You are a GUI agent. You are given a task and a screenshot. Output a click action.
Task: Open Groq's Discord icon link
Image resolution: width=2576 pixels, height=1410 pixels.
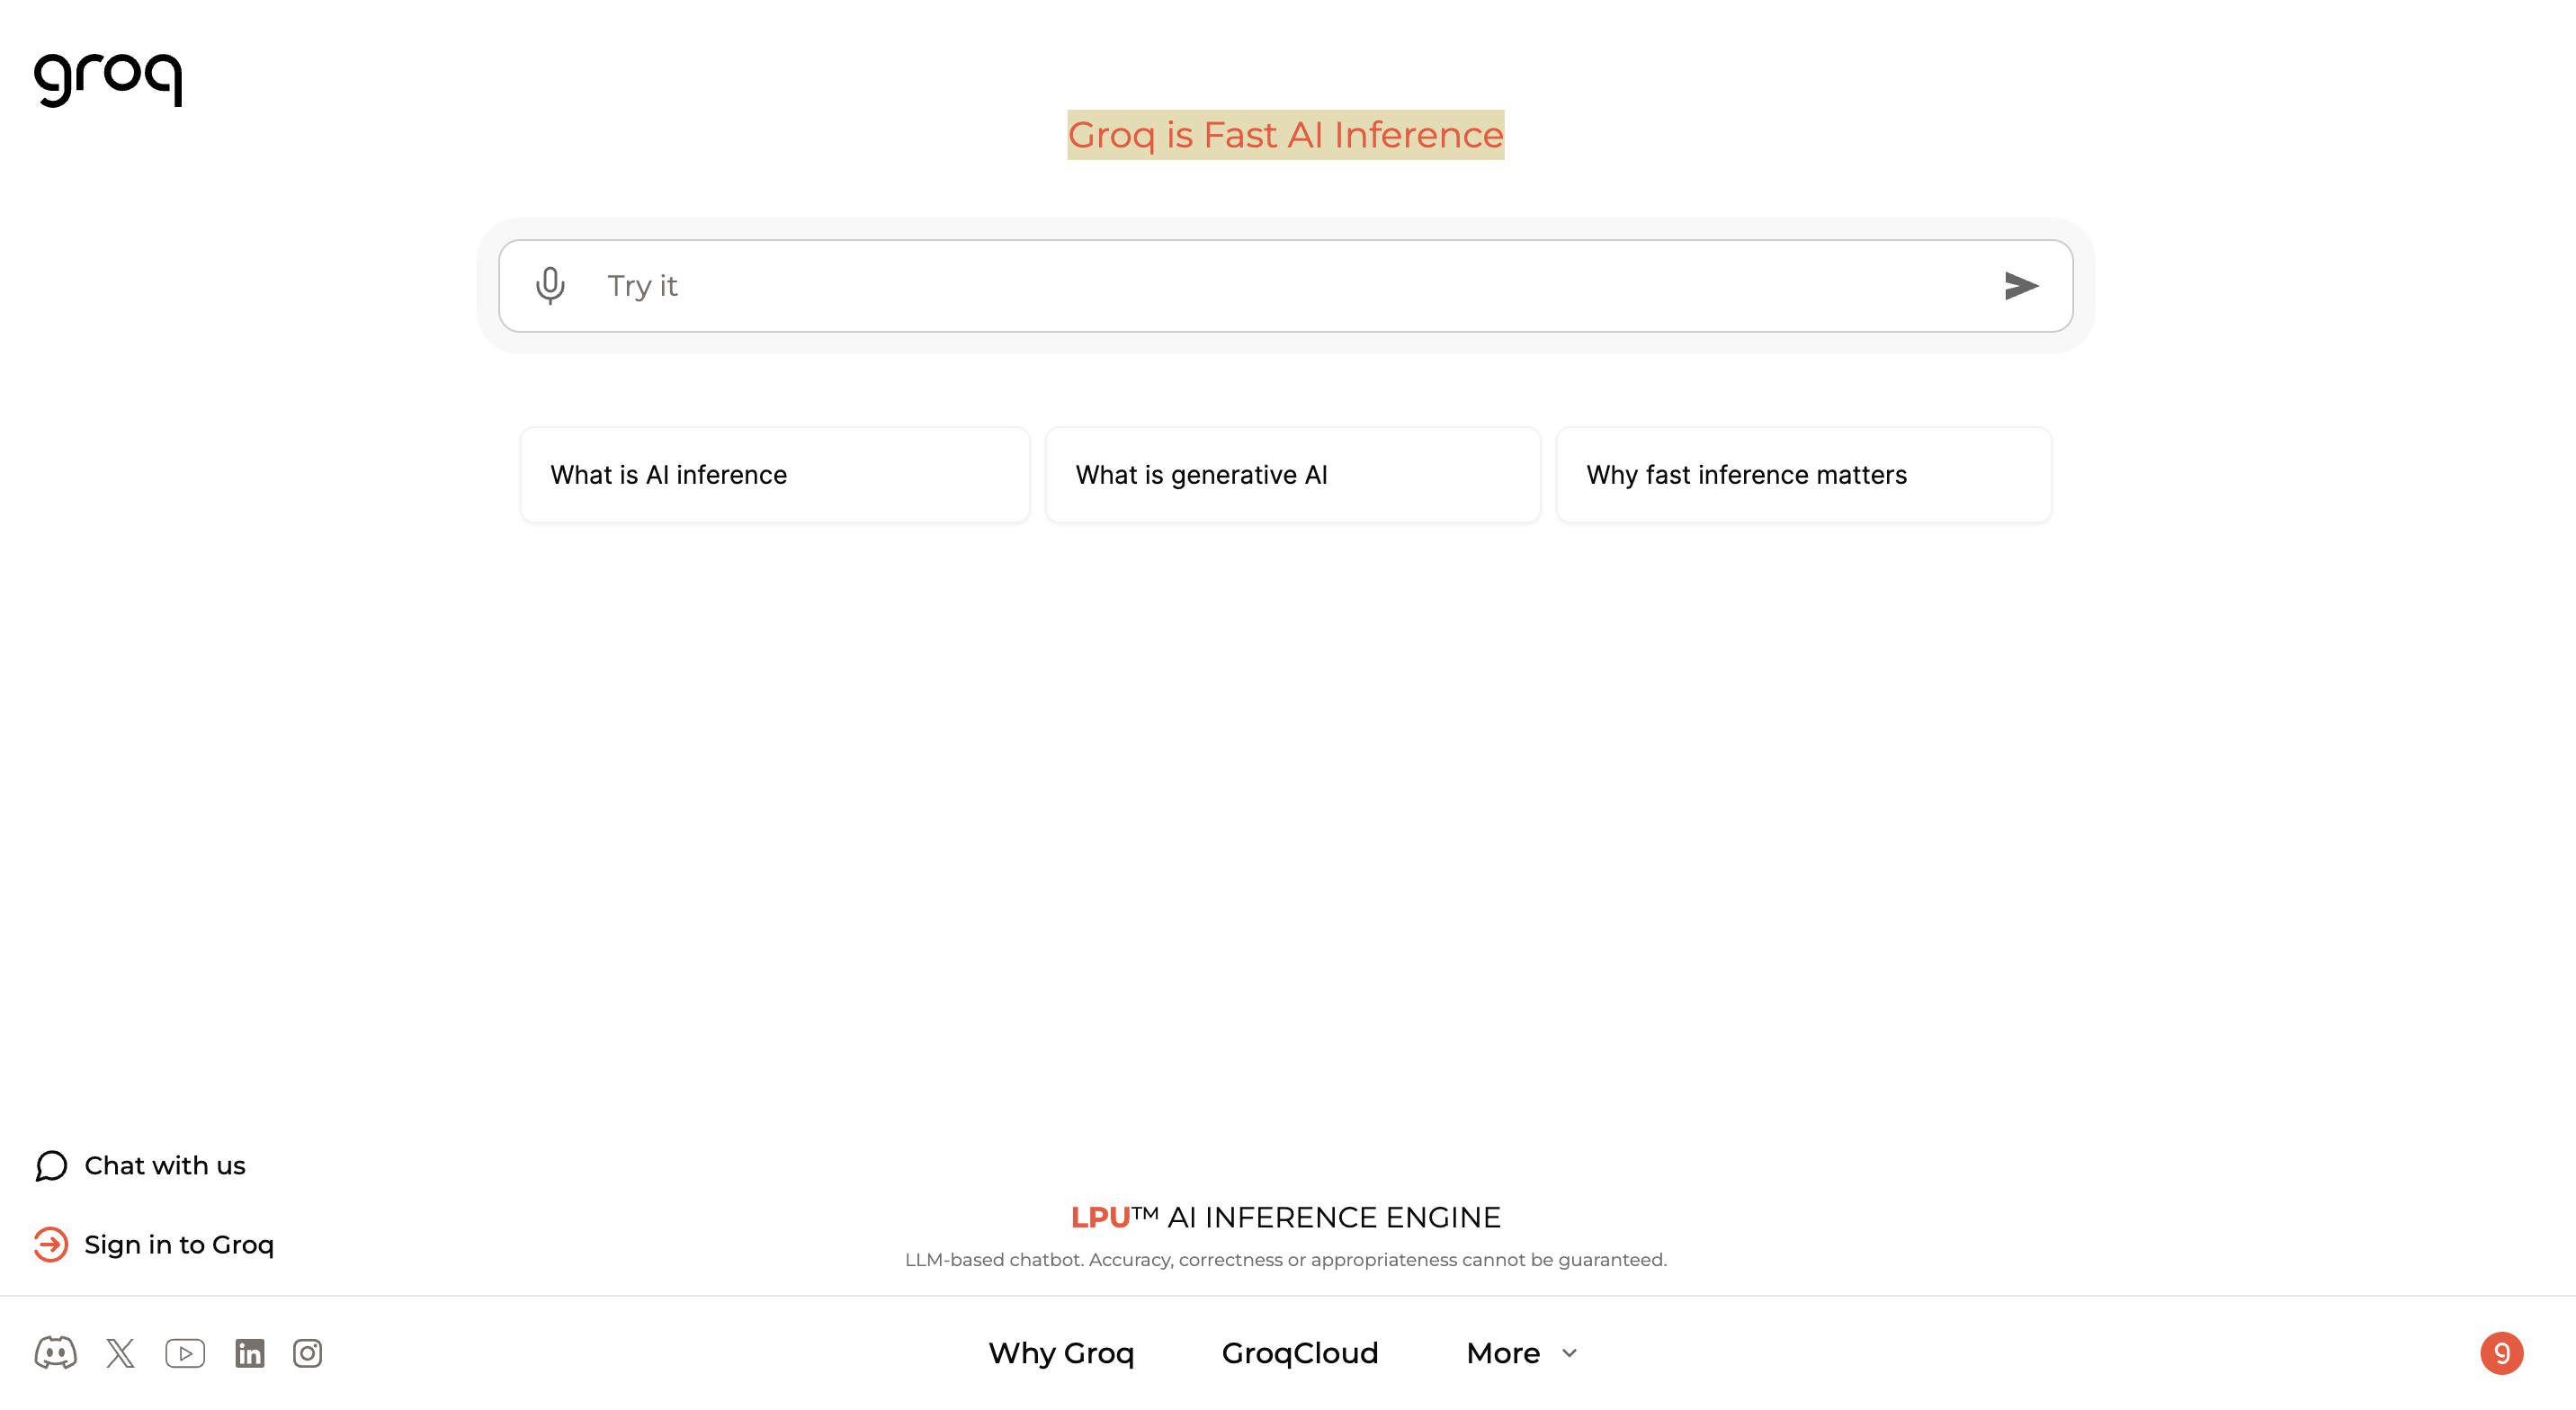[55, 1353]
